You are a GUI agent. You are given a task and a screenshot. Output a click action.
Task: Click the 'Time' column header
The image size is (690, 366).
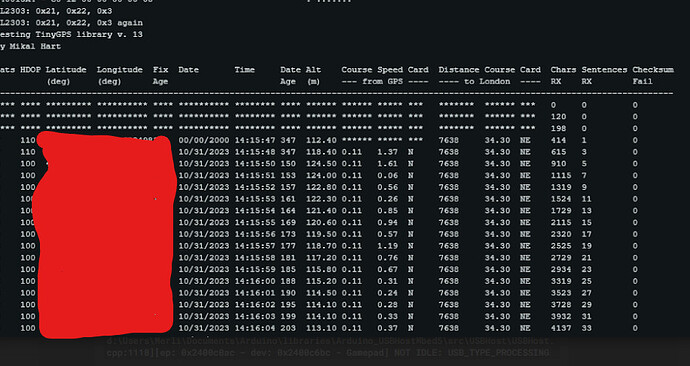pyautogui.click(x=245, y=70)
